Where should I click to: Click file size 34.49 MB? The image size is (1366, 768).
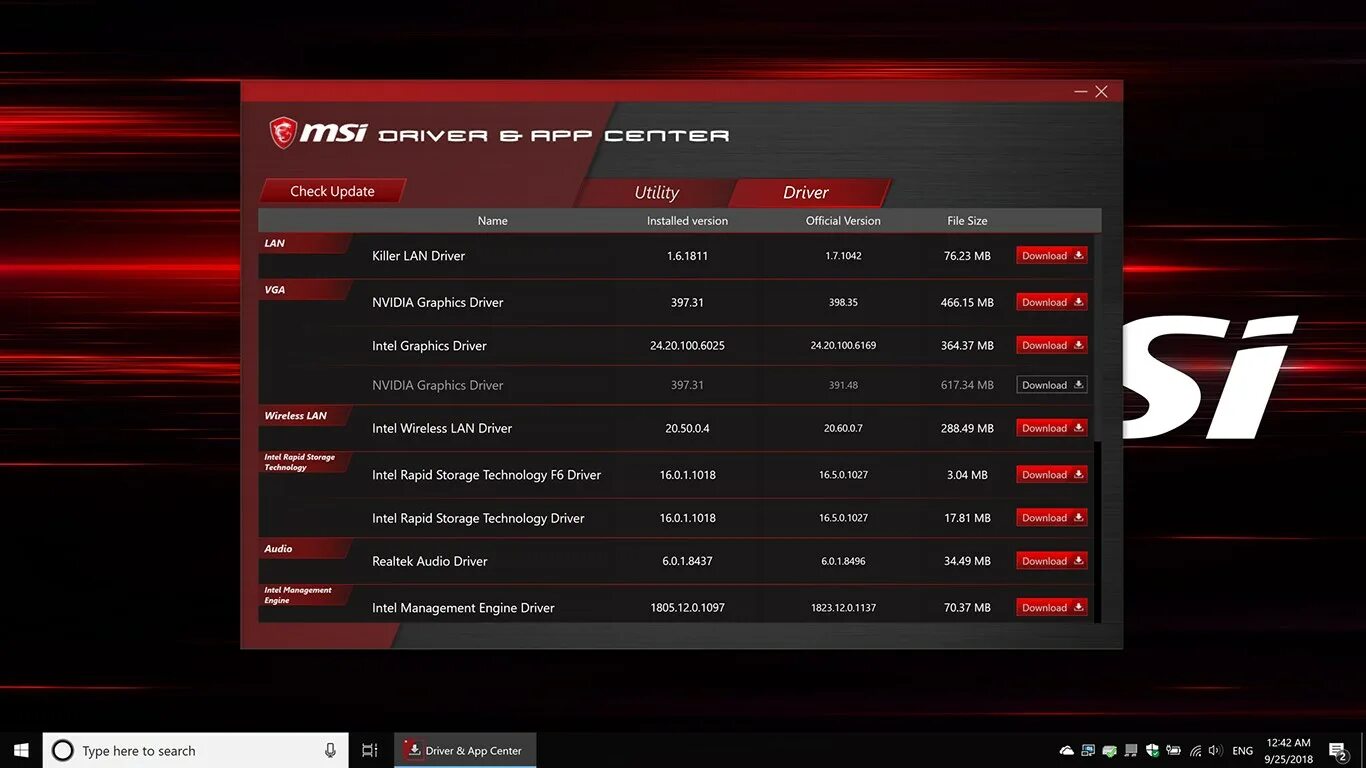967,561
